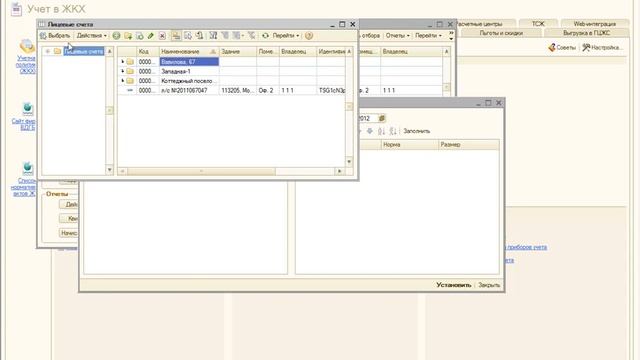Image resolution: width=640 pixels, height=360 pixels.
Task: Click the Заполнить button
Action: [x=417, y=131]
